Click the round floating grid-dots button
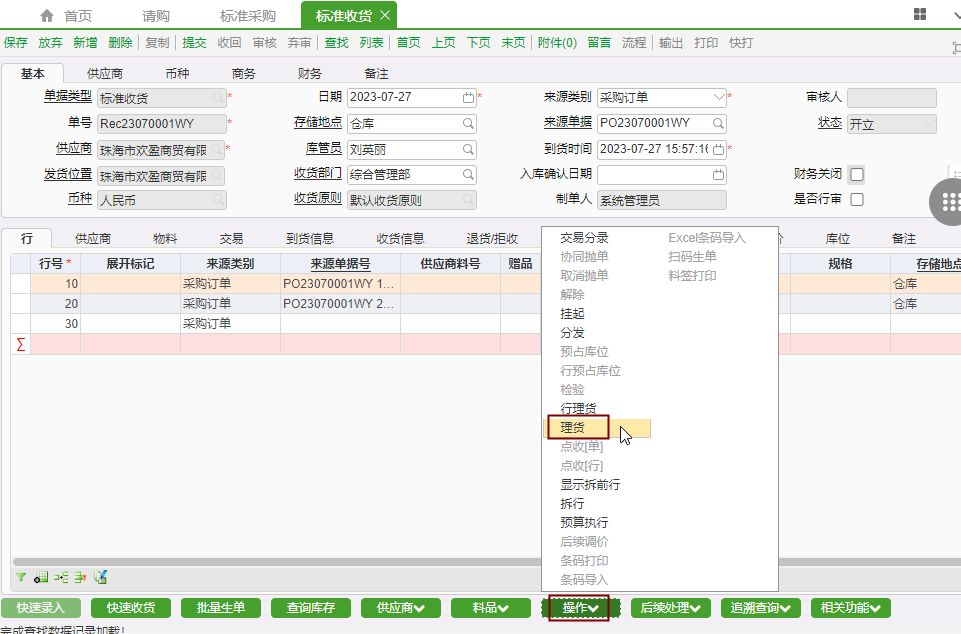Image resolution: width=961 pixels, height=634 pixels. (x=946, y=202)
